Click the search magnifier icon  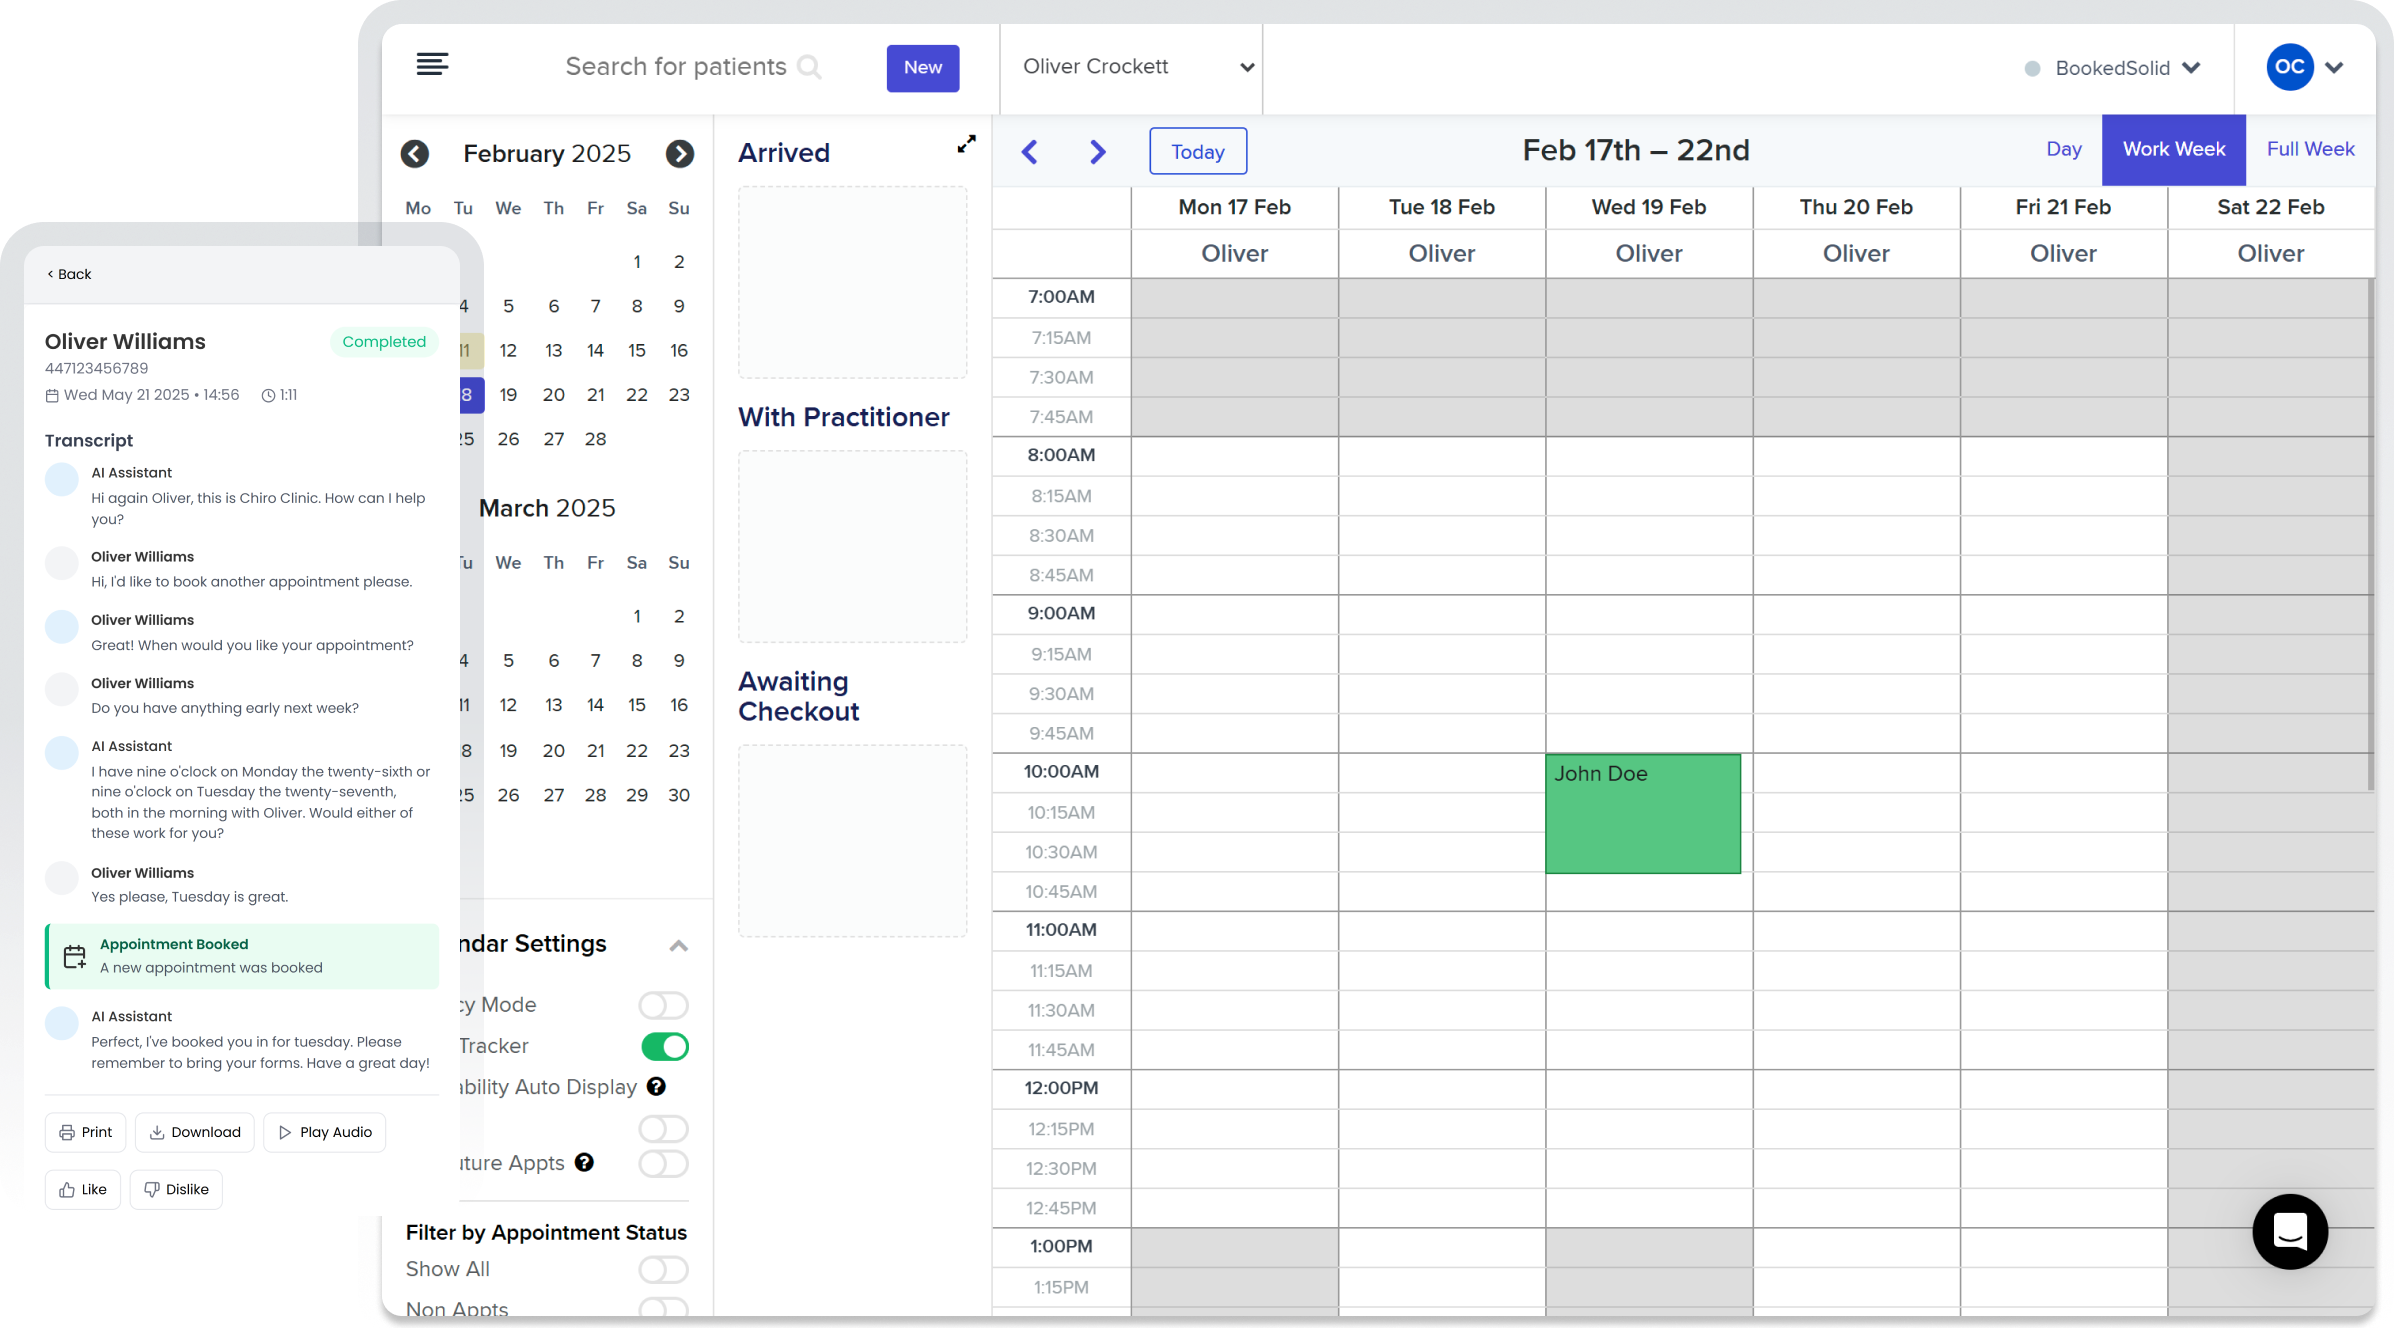tap(810, 67)
